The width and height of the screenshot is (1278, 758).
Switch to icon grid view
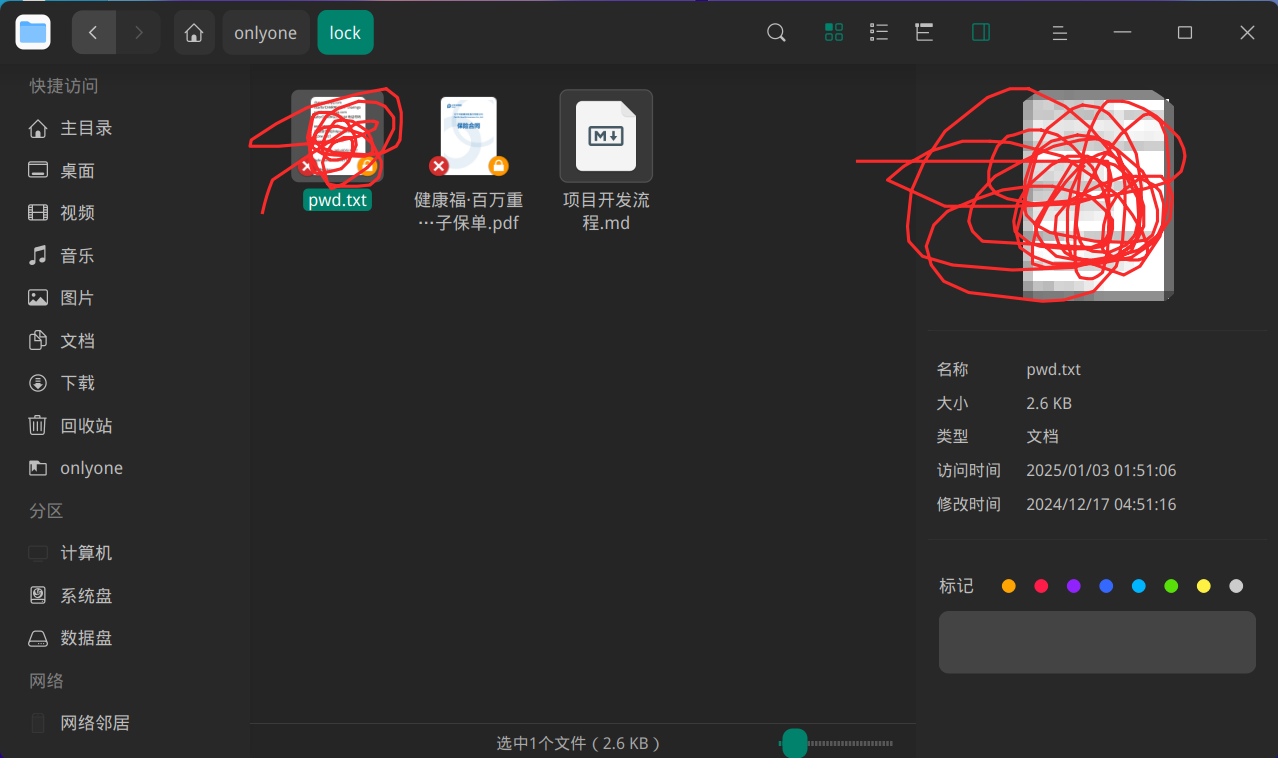coord(834,33)
